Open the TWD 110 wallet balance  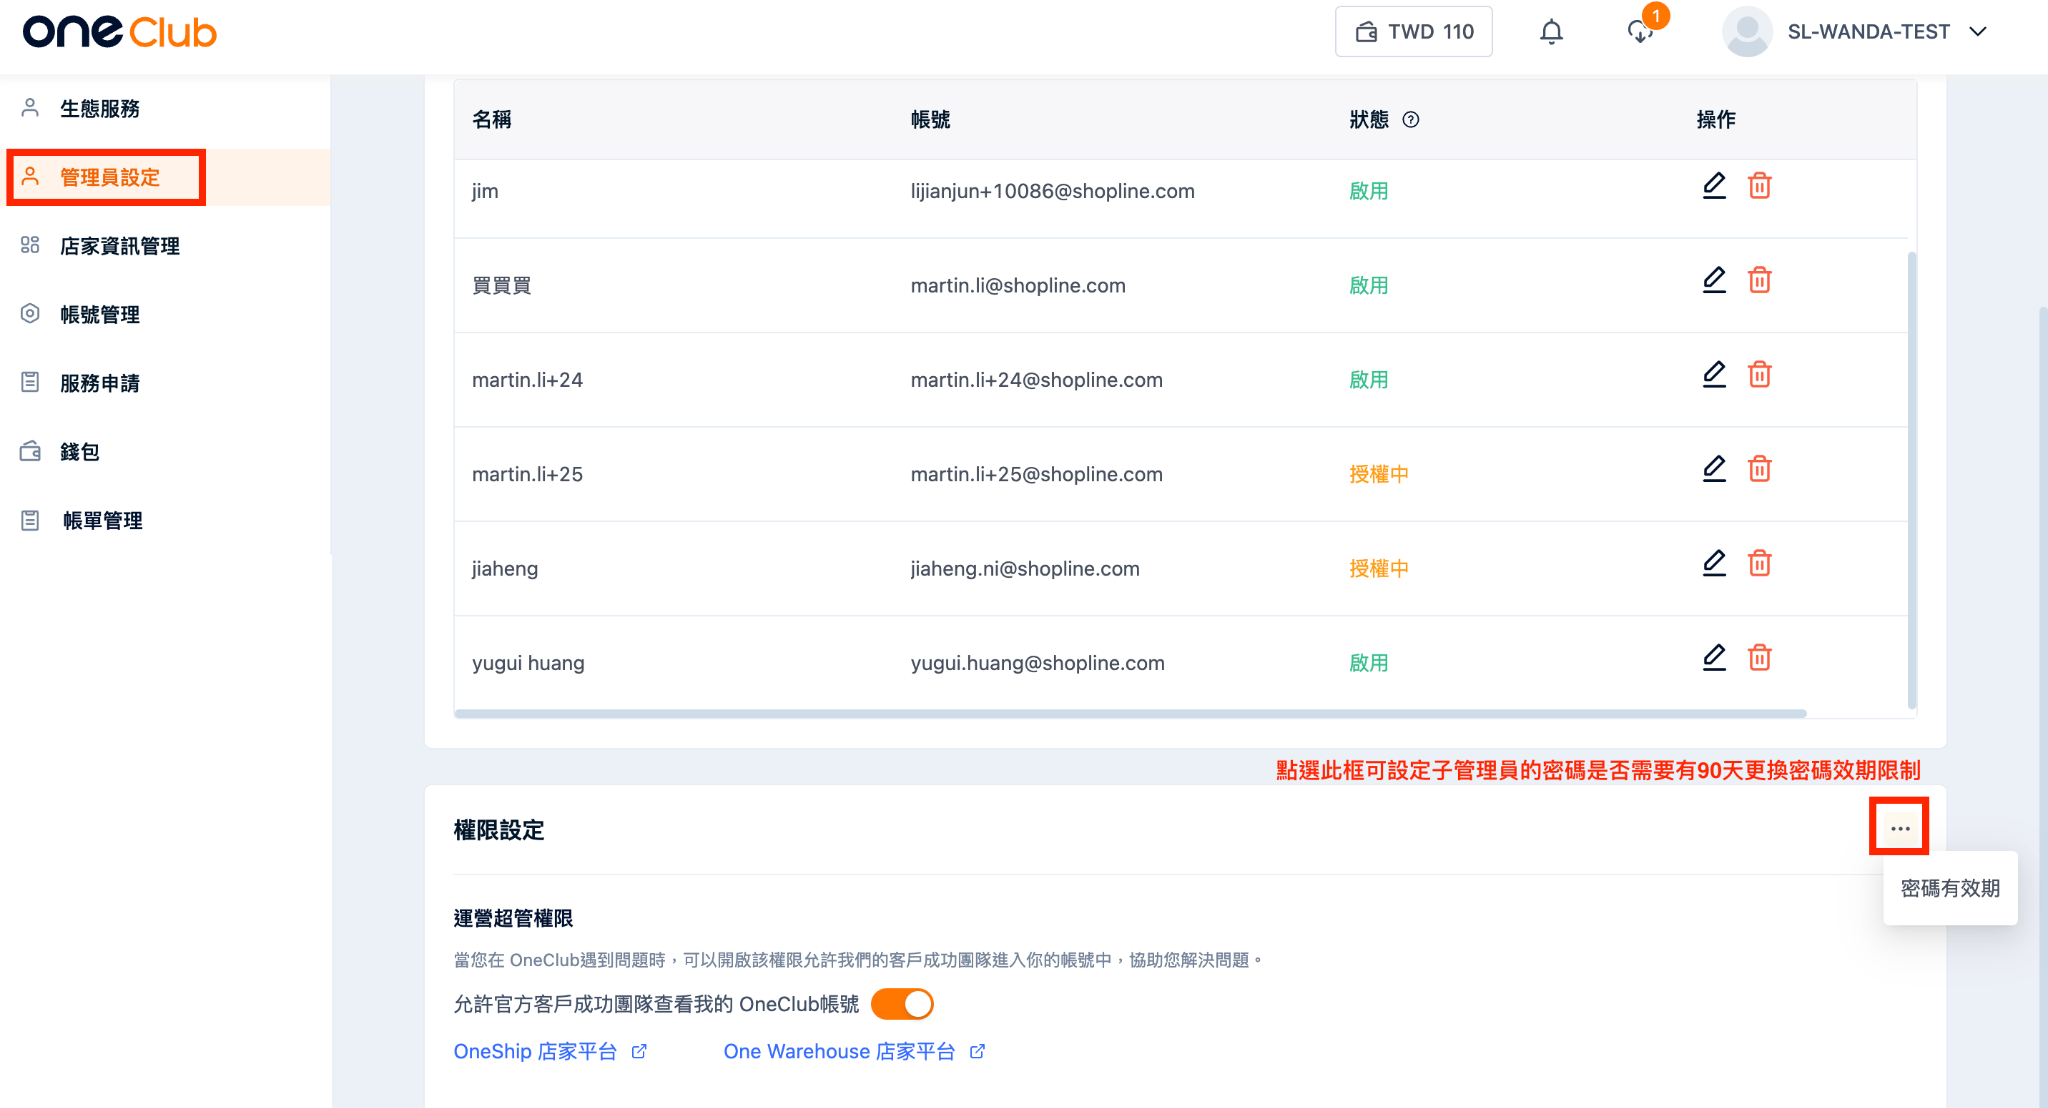click(x=1414, y=32)
